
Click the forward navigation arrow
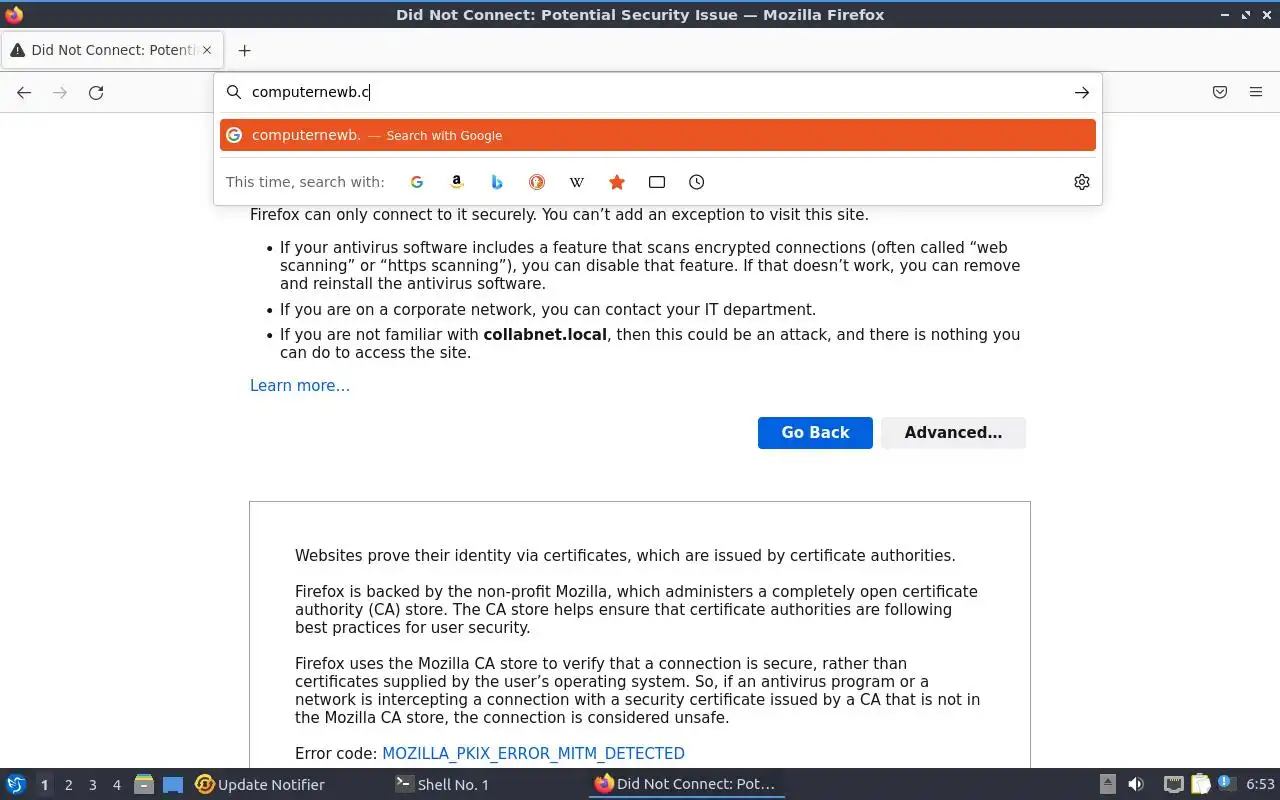(x=60, y=92)
